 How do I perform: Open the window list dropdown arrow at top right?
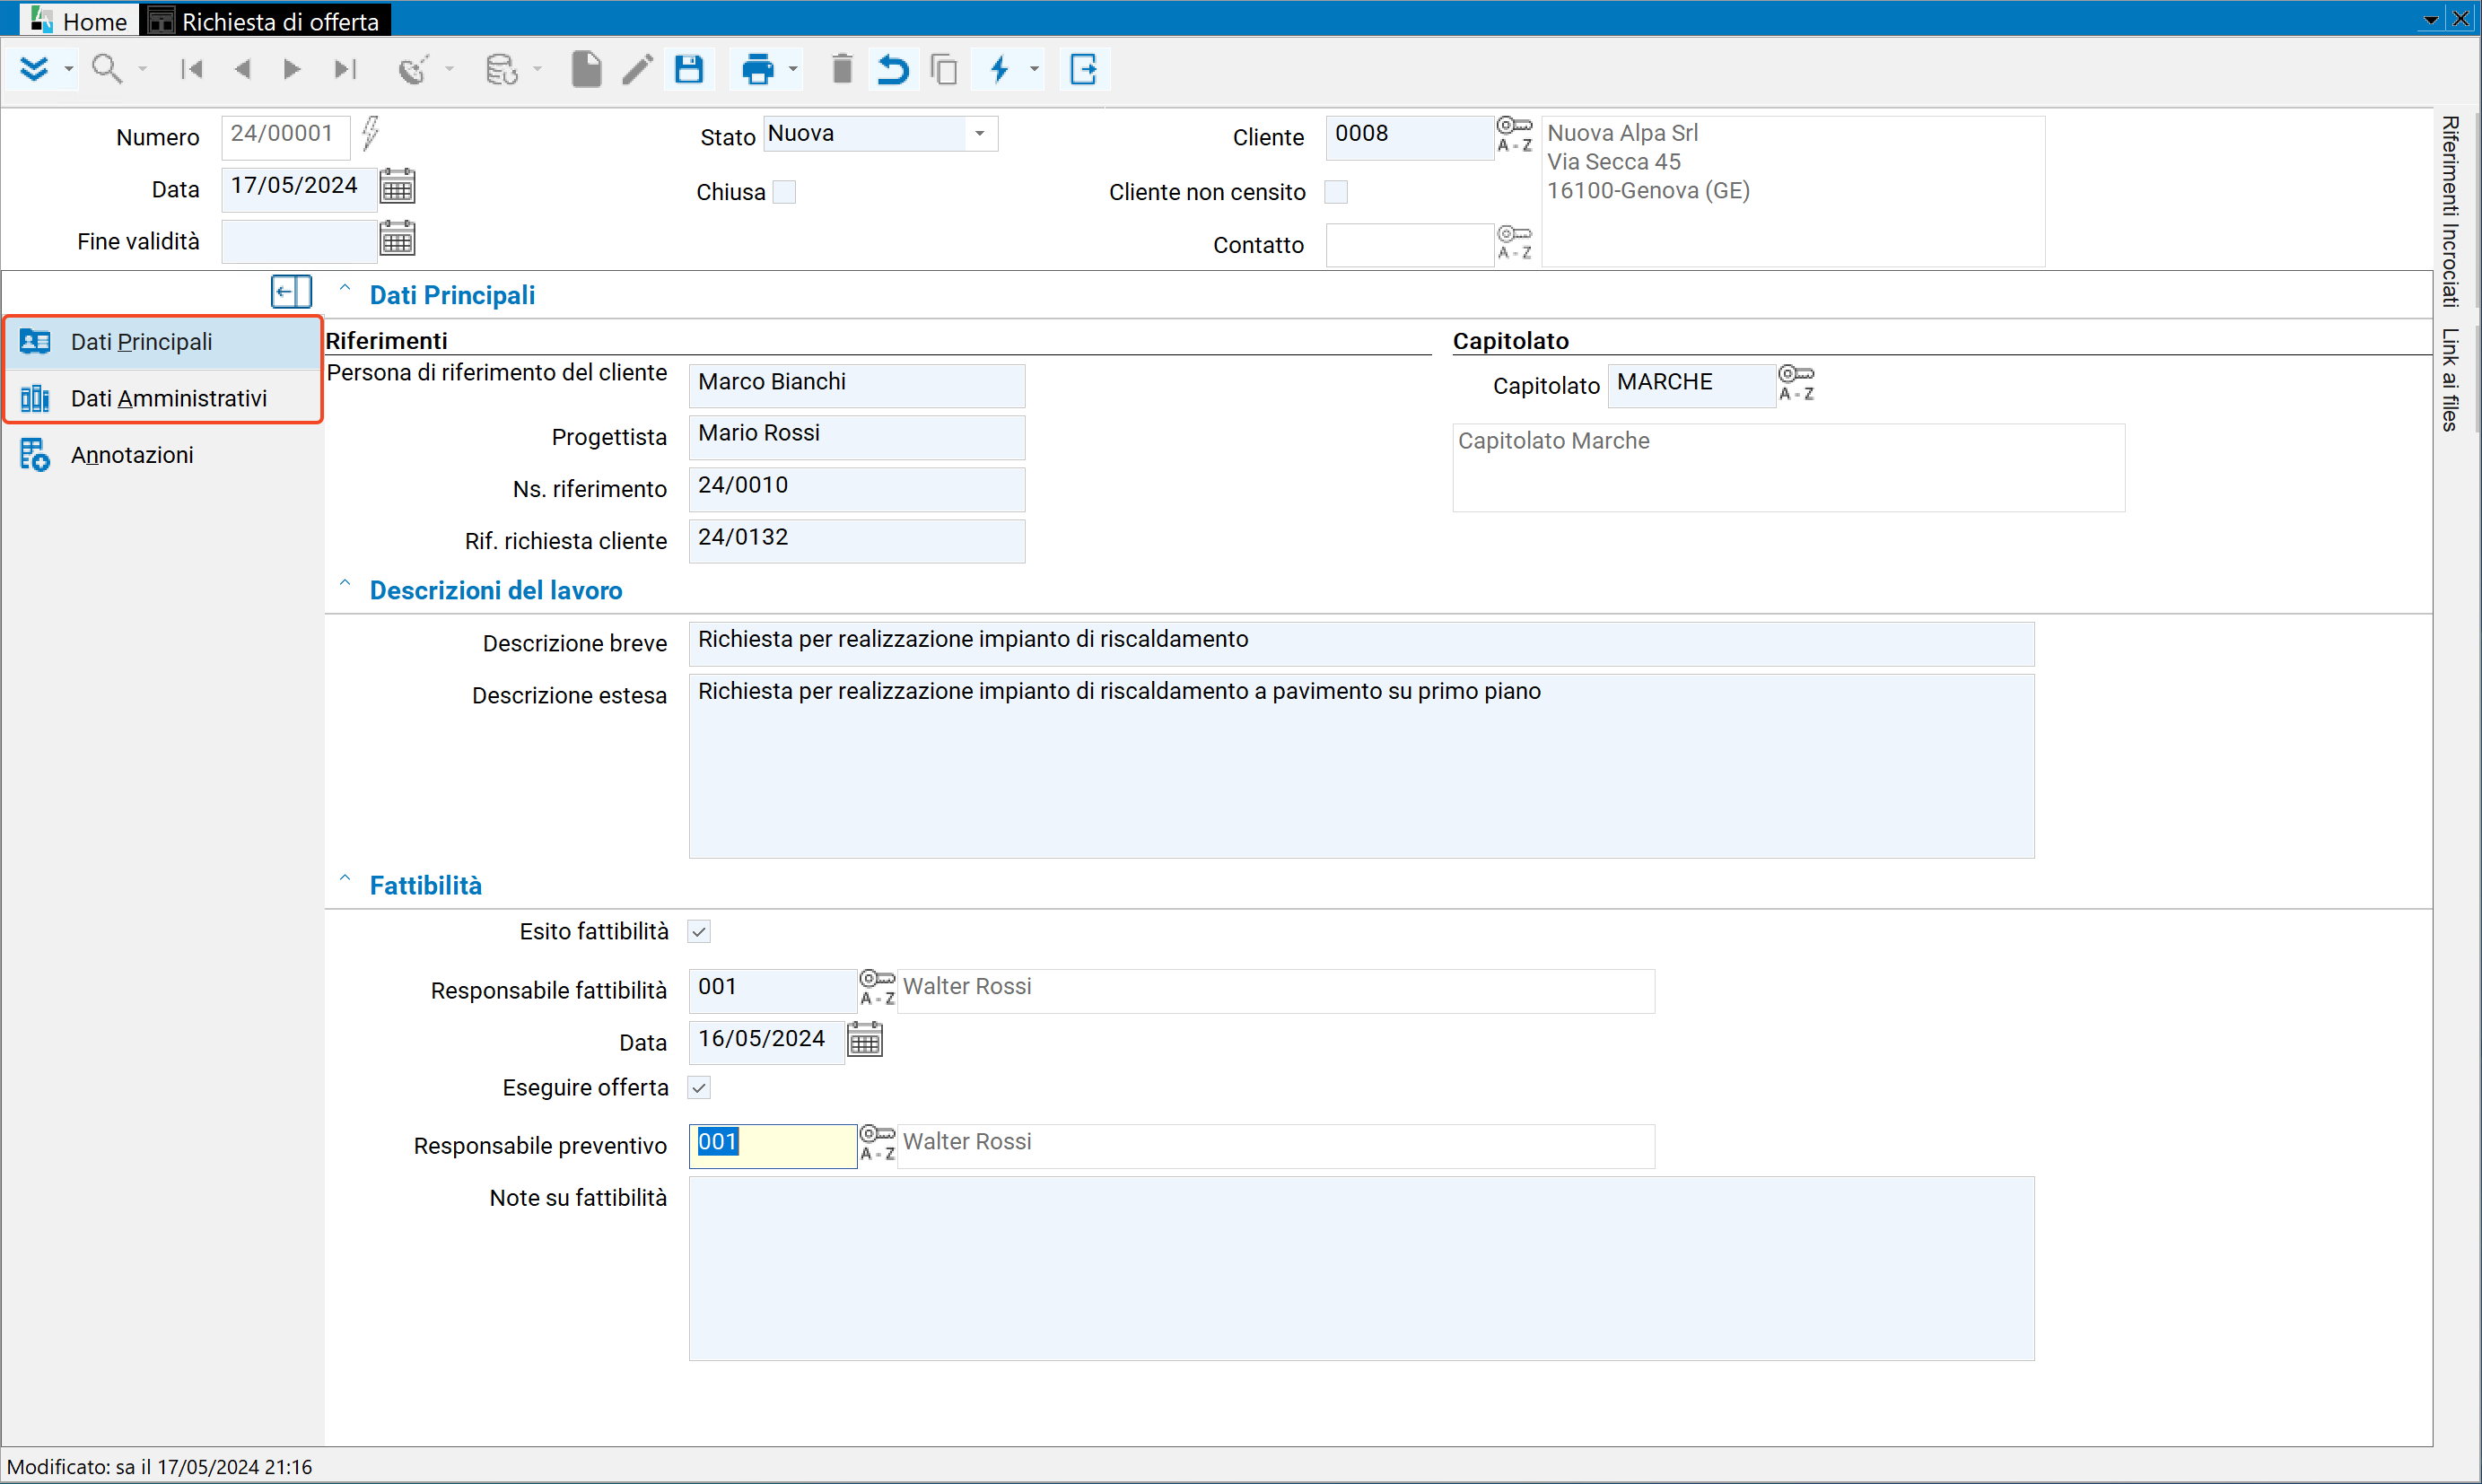tap(2430, 20)
